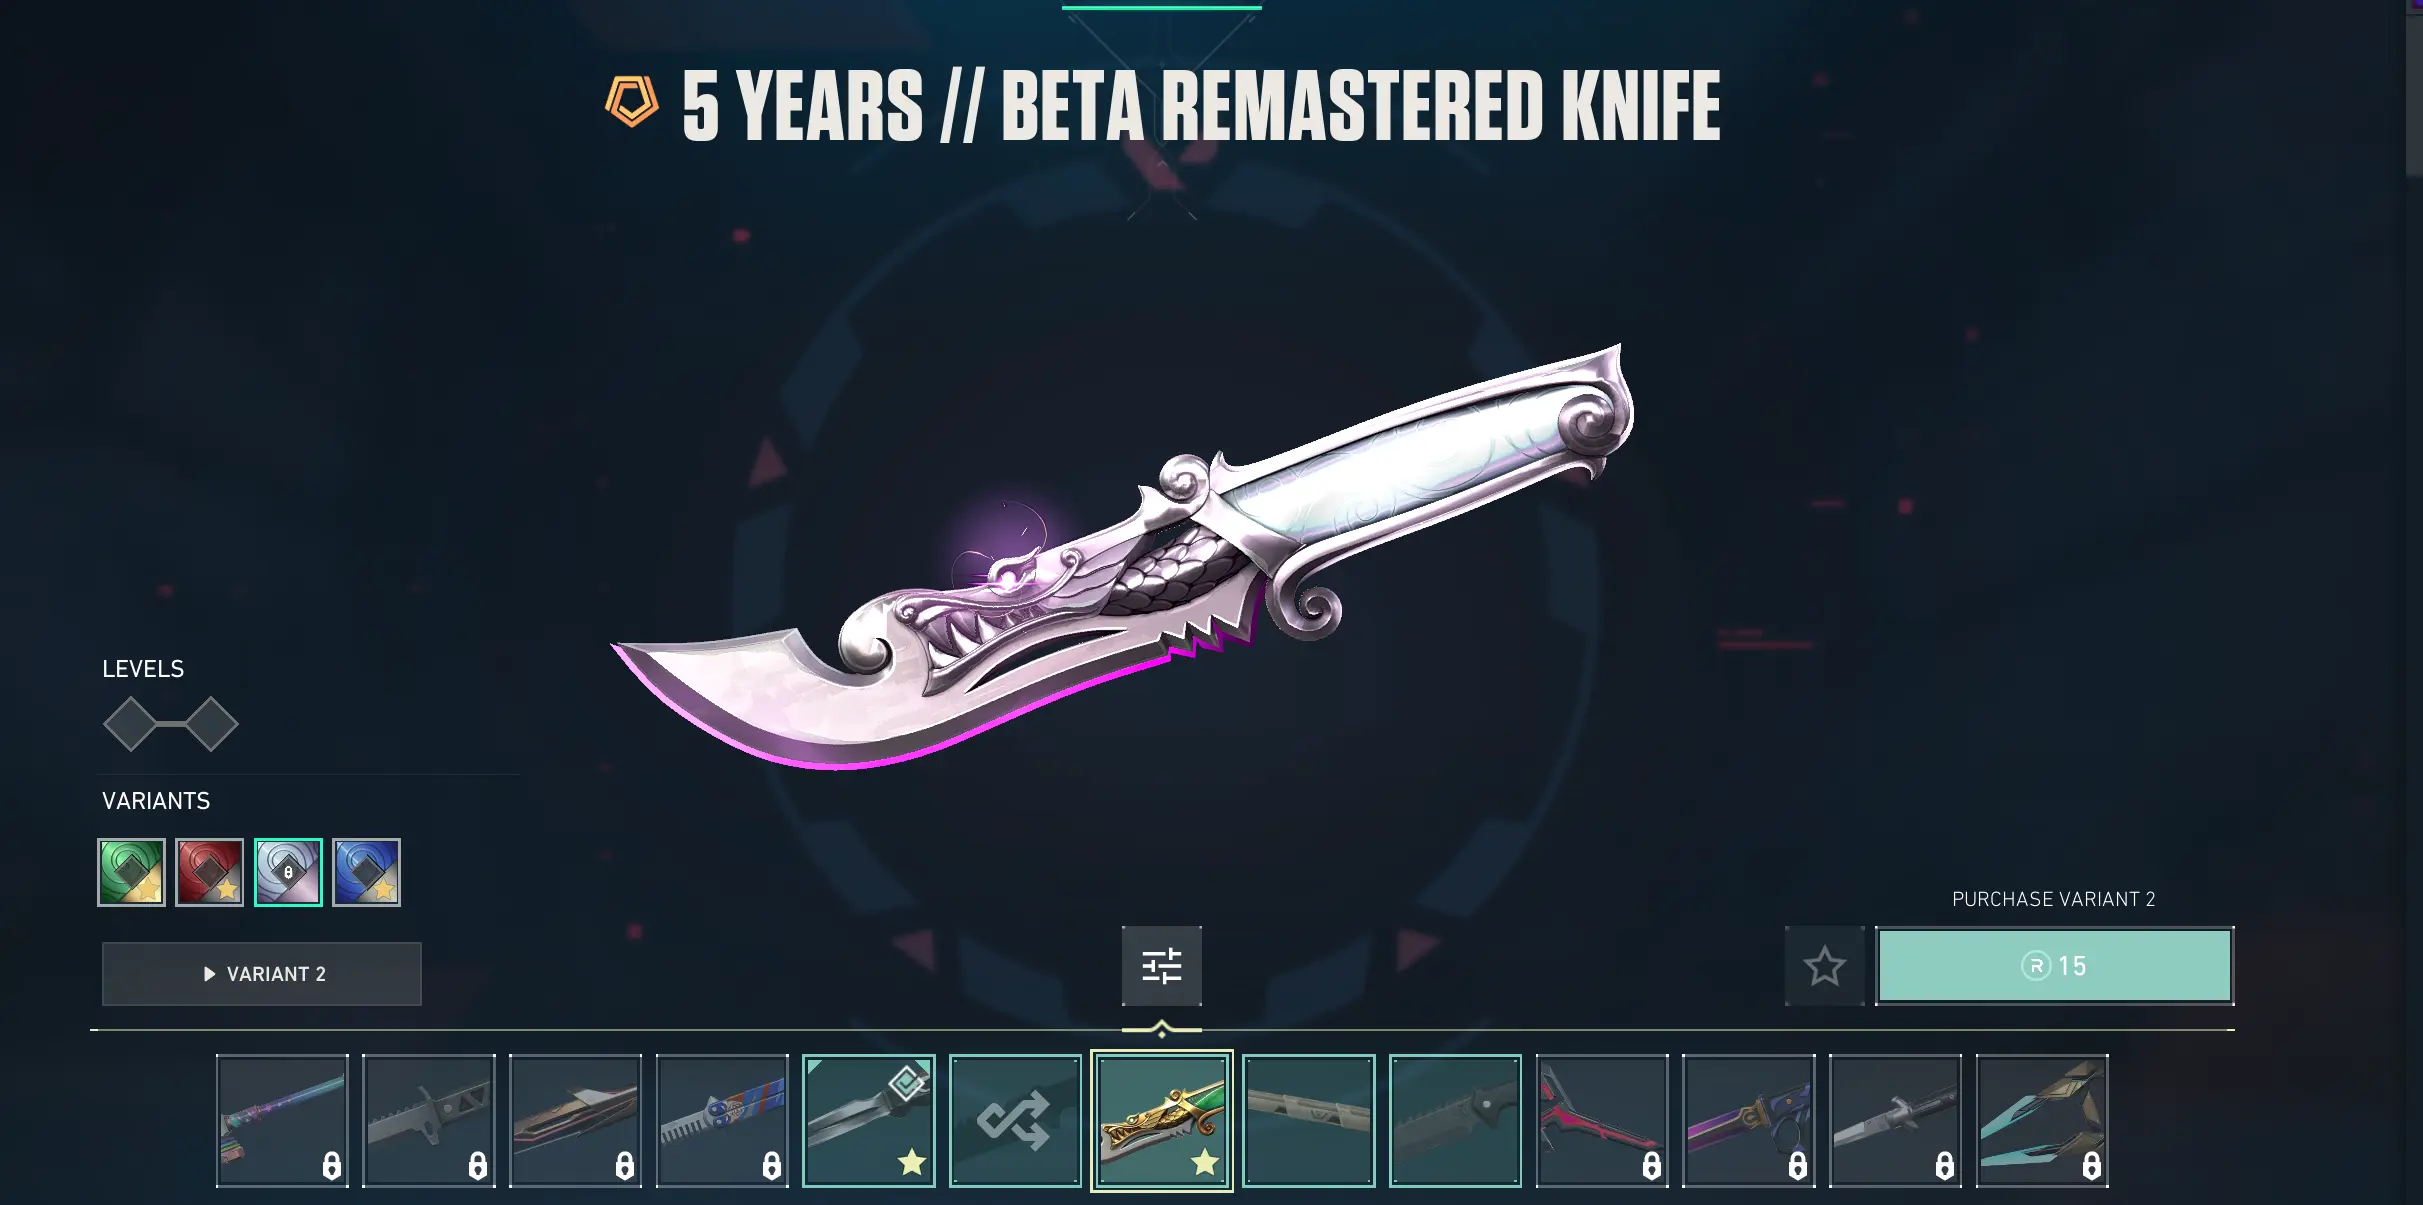Choose the locked white variant swatch

tap(288, 872)
